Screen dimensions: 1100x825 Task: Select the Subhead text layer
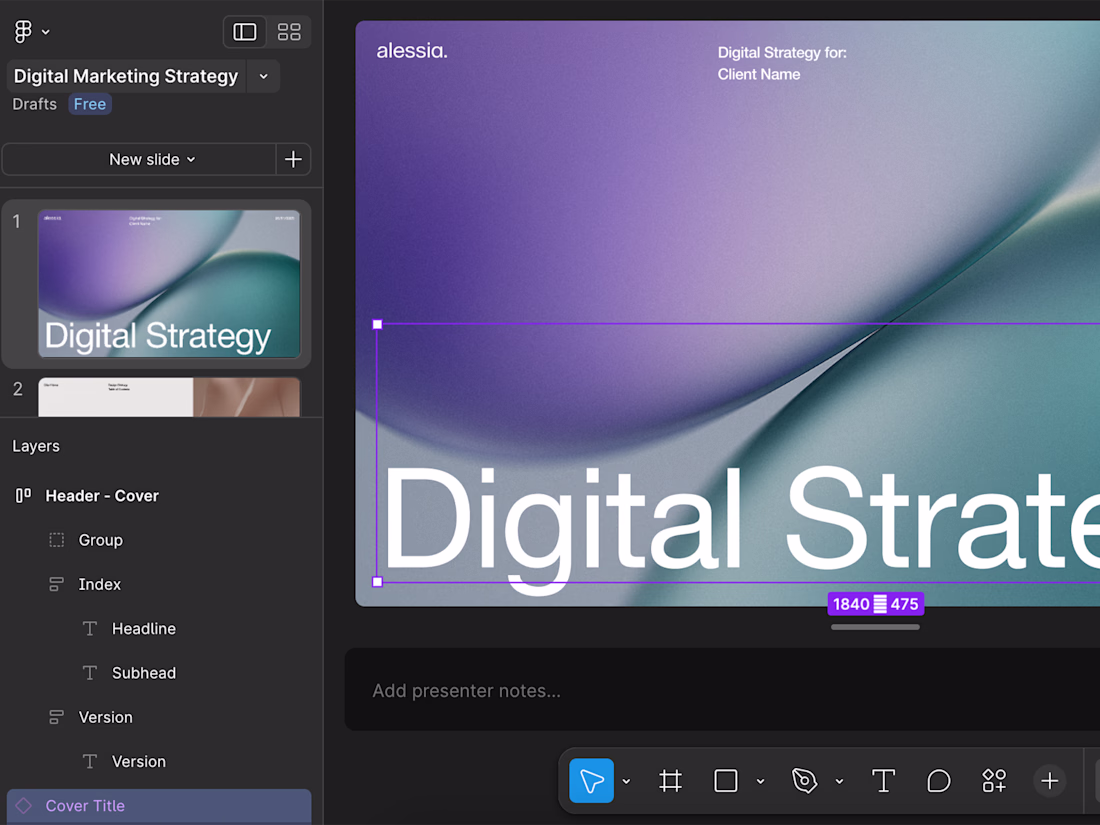coord(144,673)
